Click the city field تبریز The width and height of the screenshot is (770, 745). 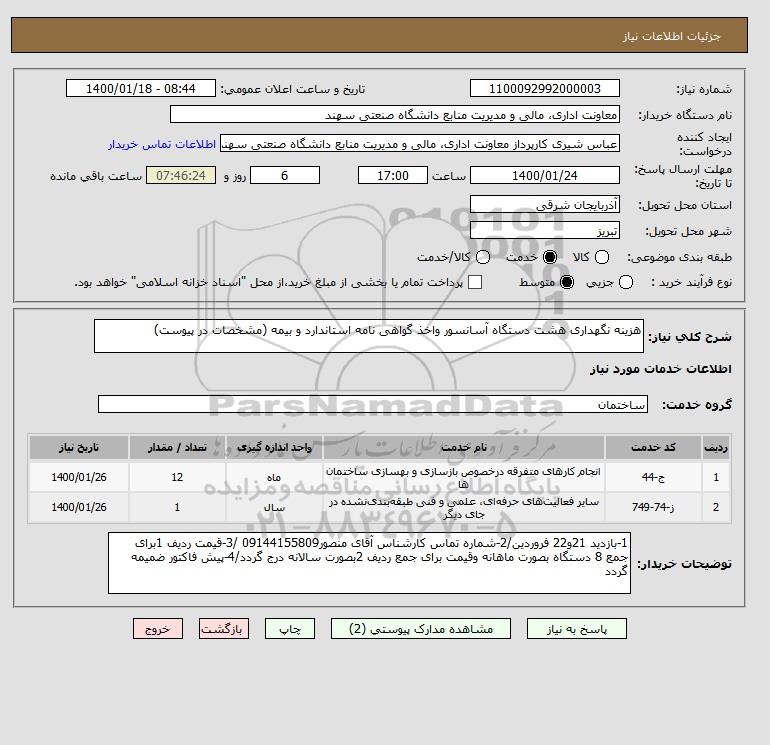tap(545, 230)
